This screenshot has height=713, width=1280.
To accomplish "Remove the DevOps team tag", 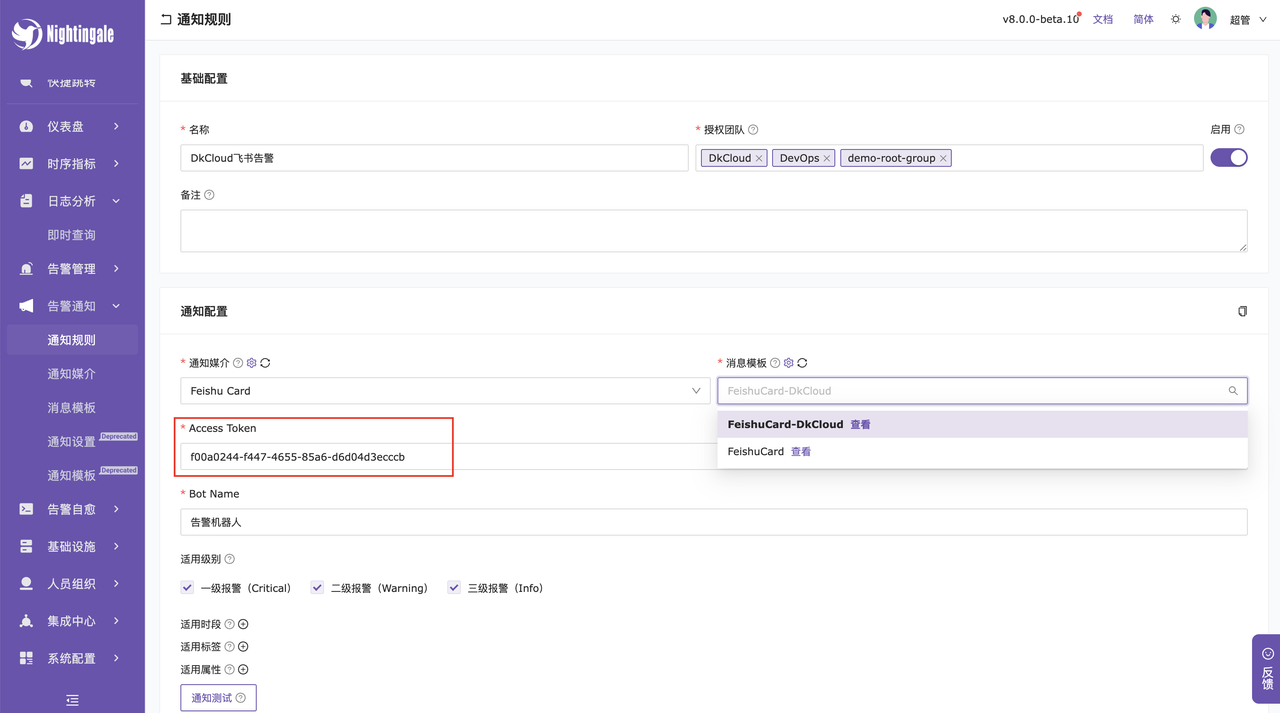I will (827, 158).
